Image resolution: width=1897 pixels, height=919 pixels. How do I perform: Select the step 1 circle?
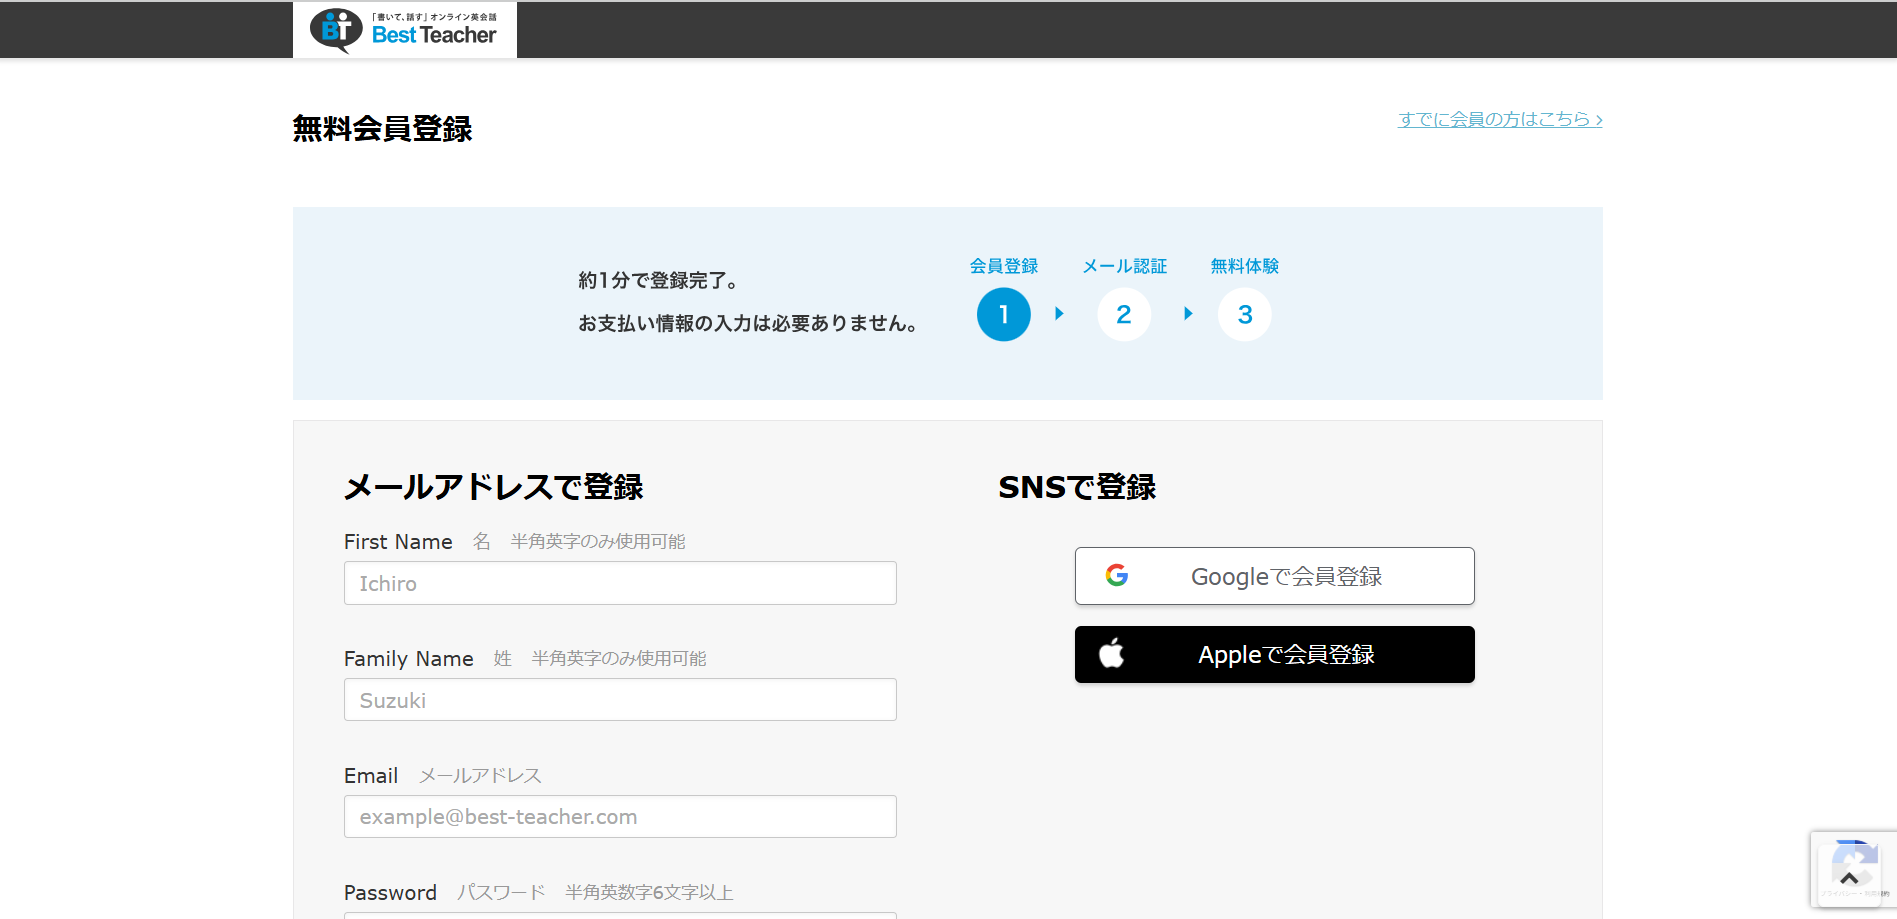(1003, 315)
